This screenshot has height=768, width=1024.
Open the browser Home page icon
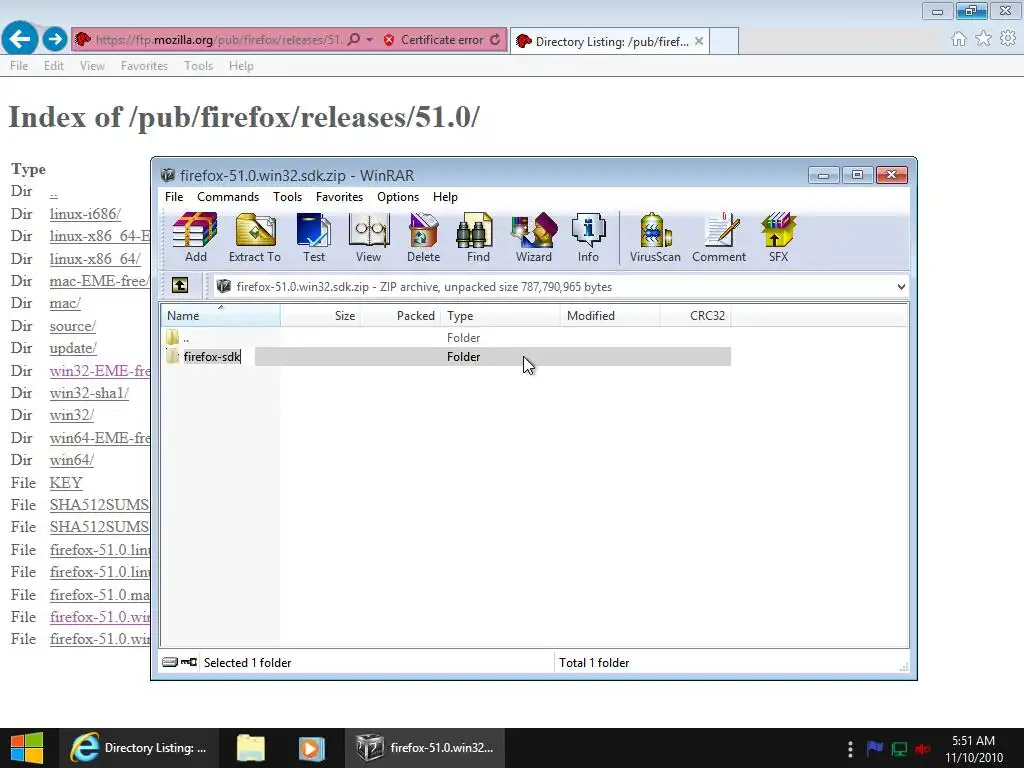[x=958, y=39]
